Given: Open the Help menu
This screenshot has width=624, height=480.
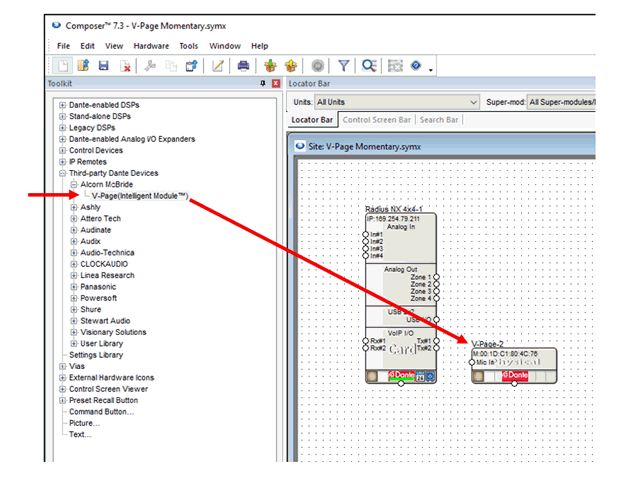Looking at the screenshot, I should point(259,46).
